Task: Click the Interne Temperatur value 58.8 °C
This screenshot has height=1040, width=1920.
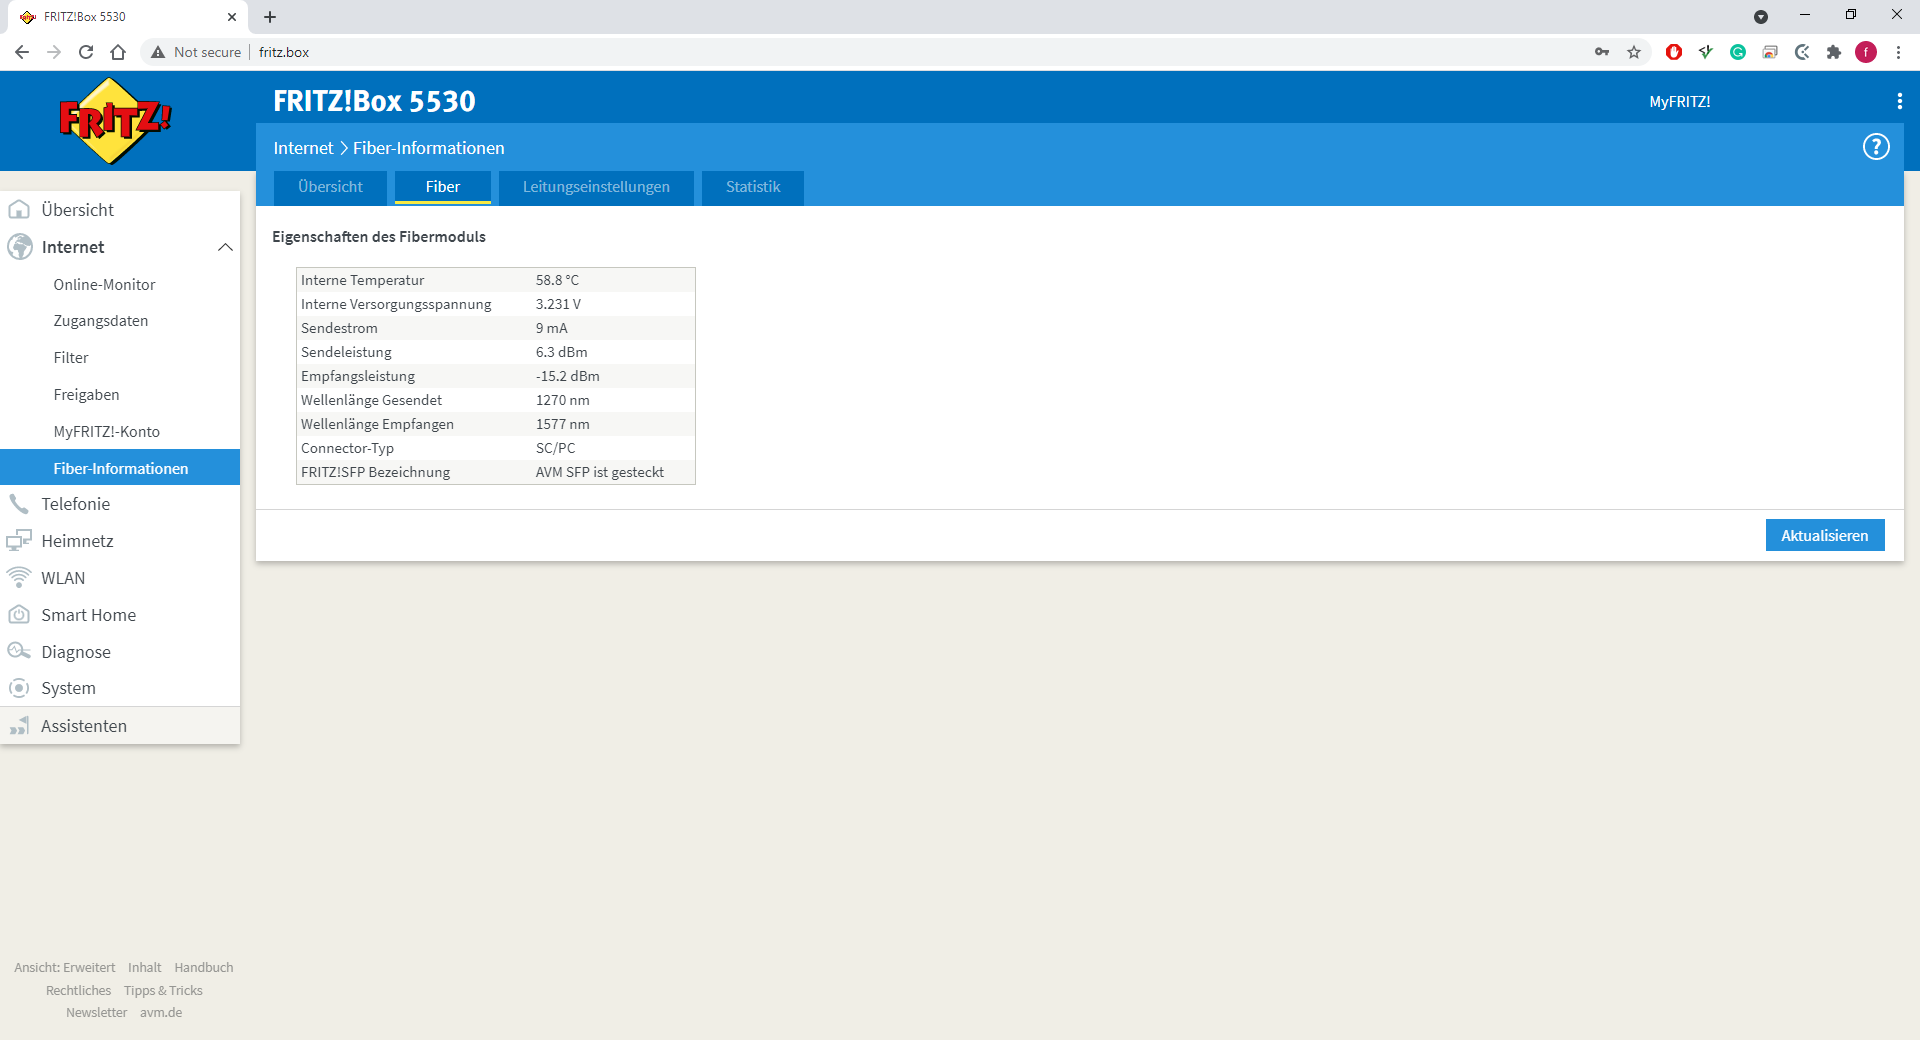Action: pyautogui.click(x=557, y=280)
